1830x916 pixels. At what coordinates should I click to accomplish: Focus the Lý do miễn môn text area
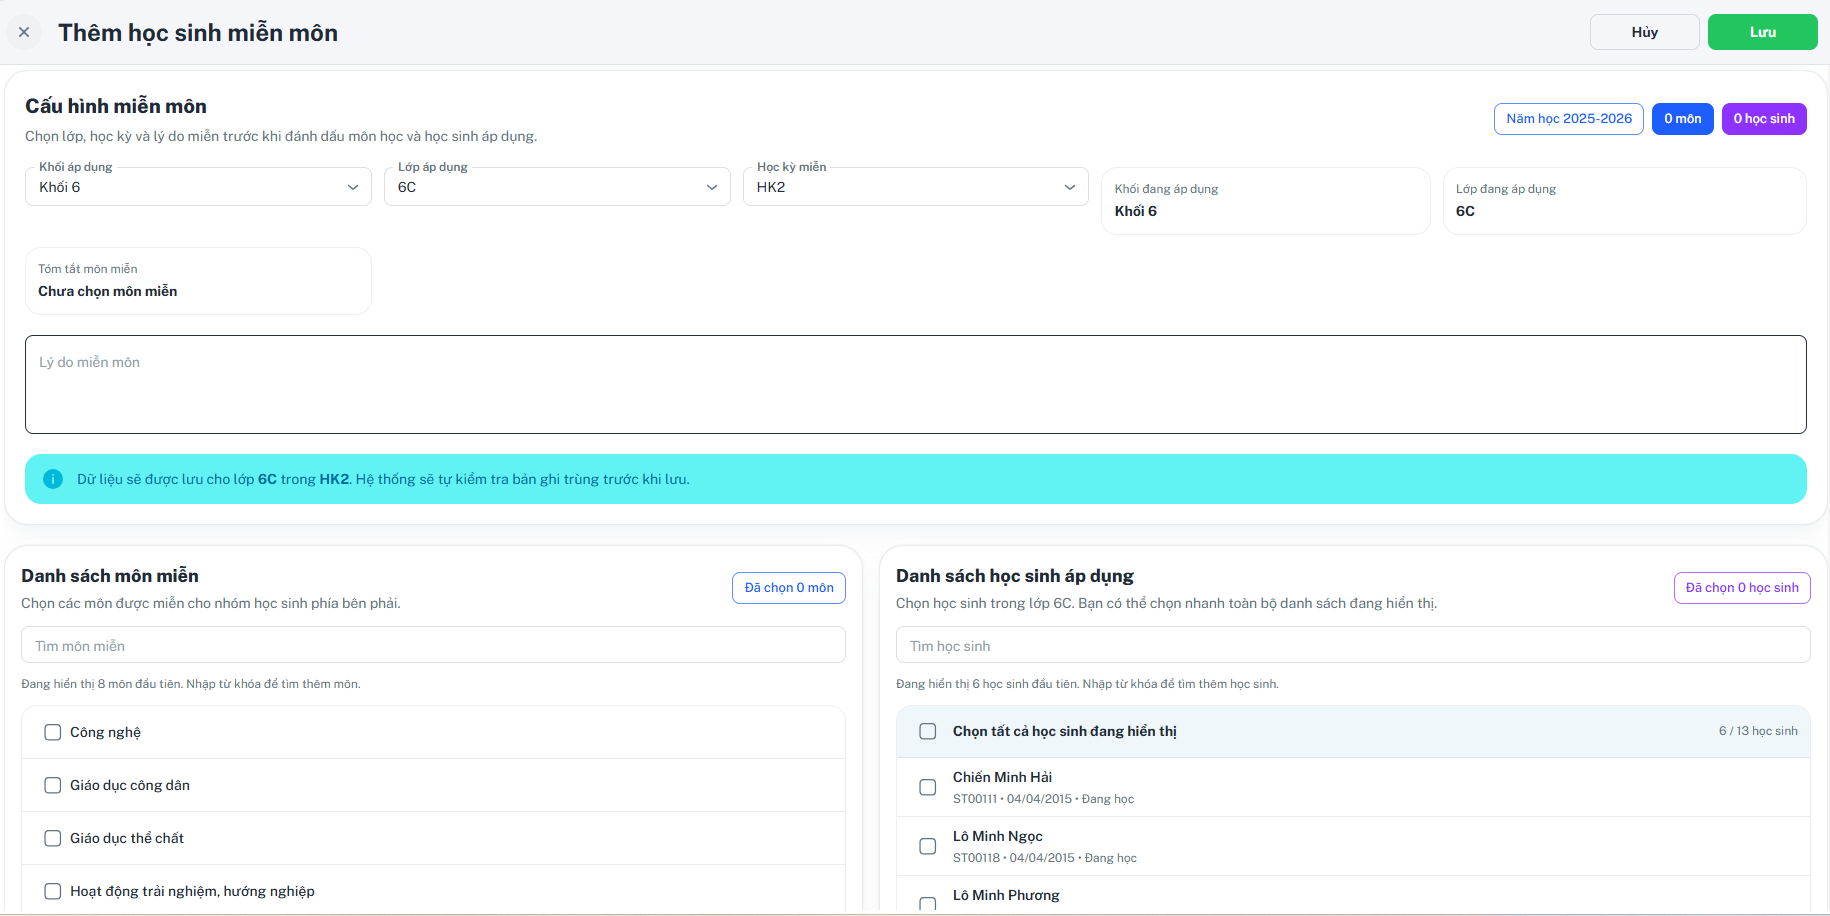coord(915,384)
